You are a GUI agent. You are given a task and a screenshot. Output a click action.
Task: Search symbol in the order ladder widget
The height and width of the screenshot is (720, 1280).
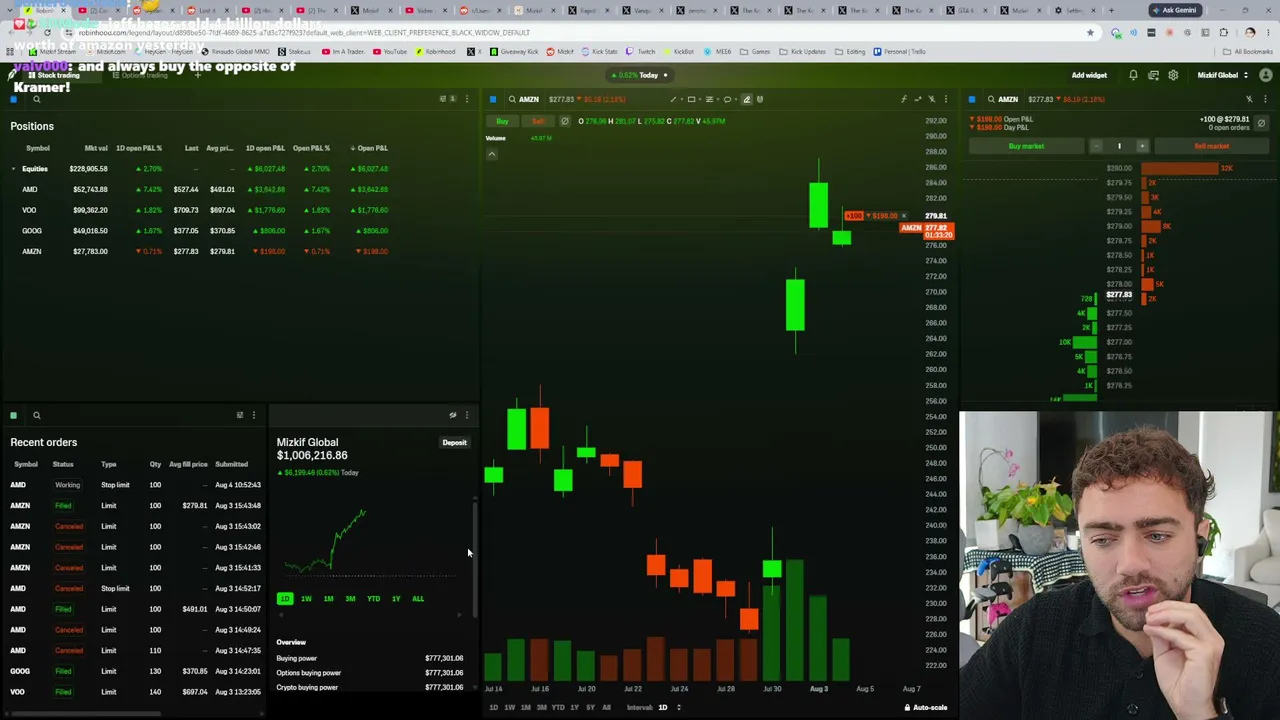991,99
